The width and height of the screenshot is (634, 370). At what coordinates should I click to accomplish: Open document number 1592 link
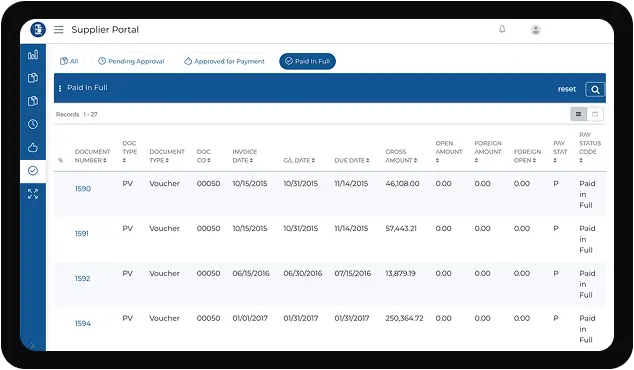(82, 278)
